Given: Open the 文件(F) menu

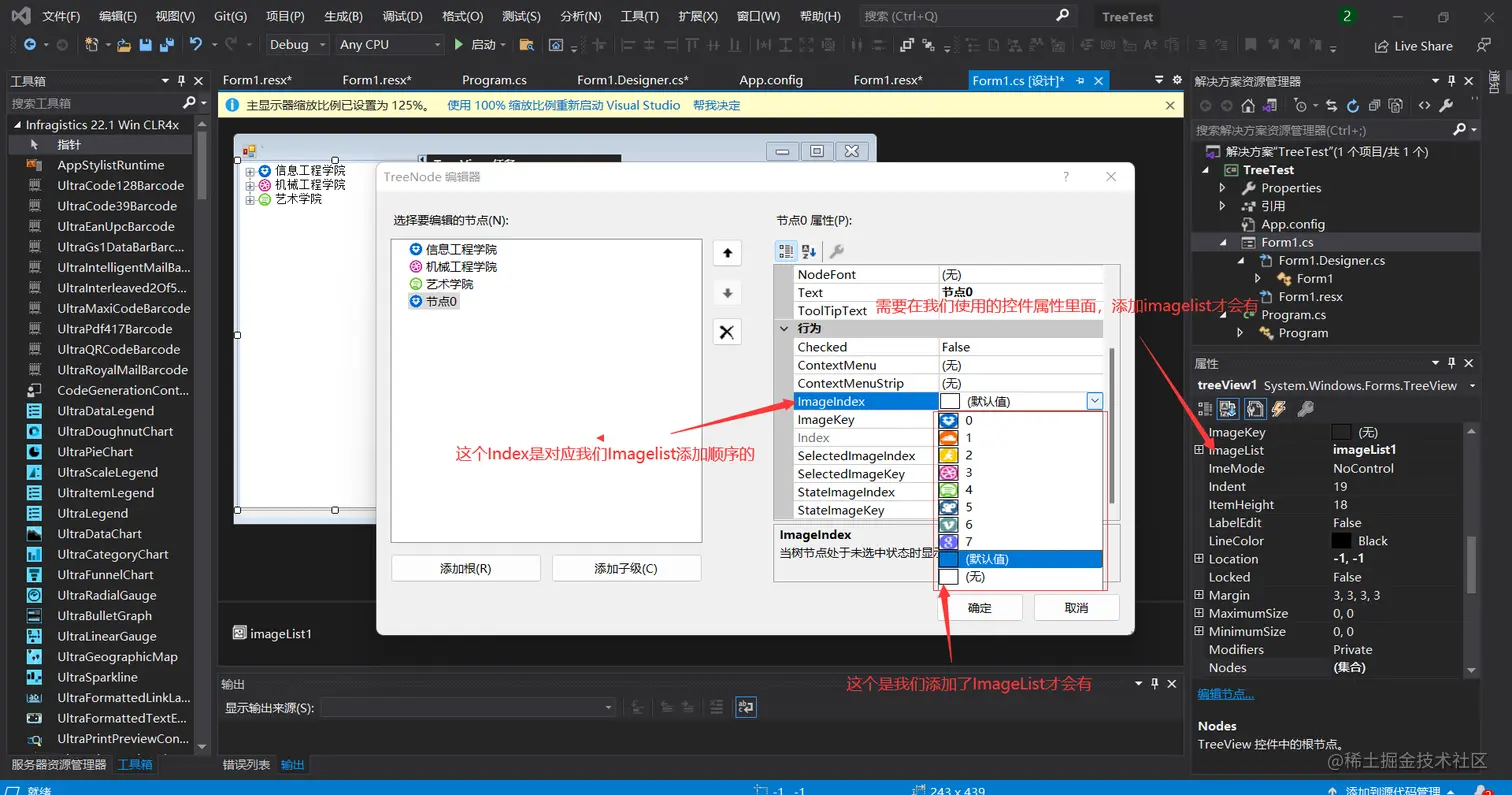Looking at the screenshot, I should [x=62, y=17].
